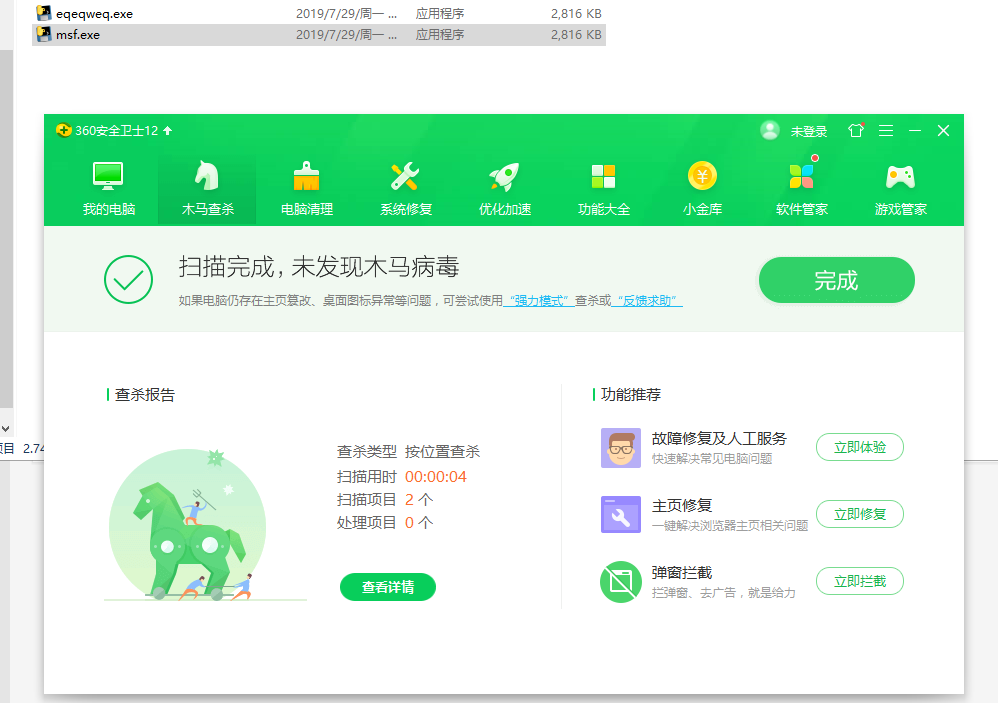Select eqeqweq.exe in the file list
Viewport: 998px width, 703px height.
tap(318, 13)
